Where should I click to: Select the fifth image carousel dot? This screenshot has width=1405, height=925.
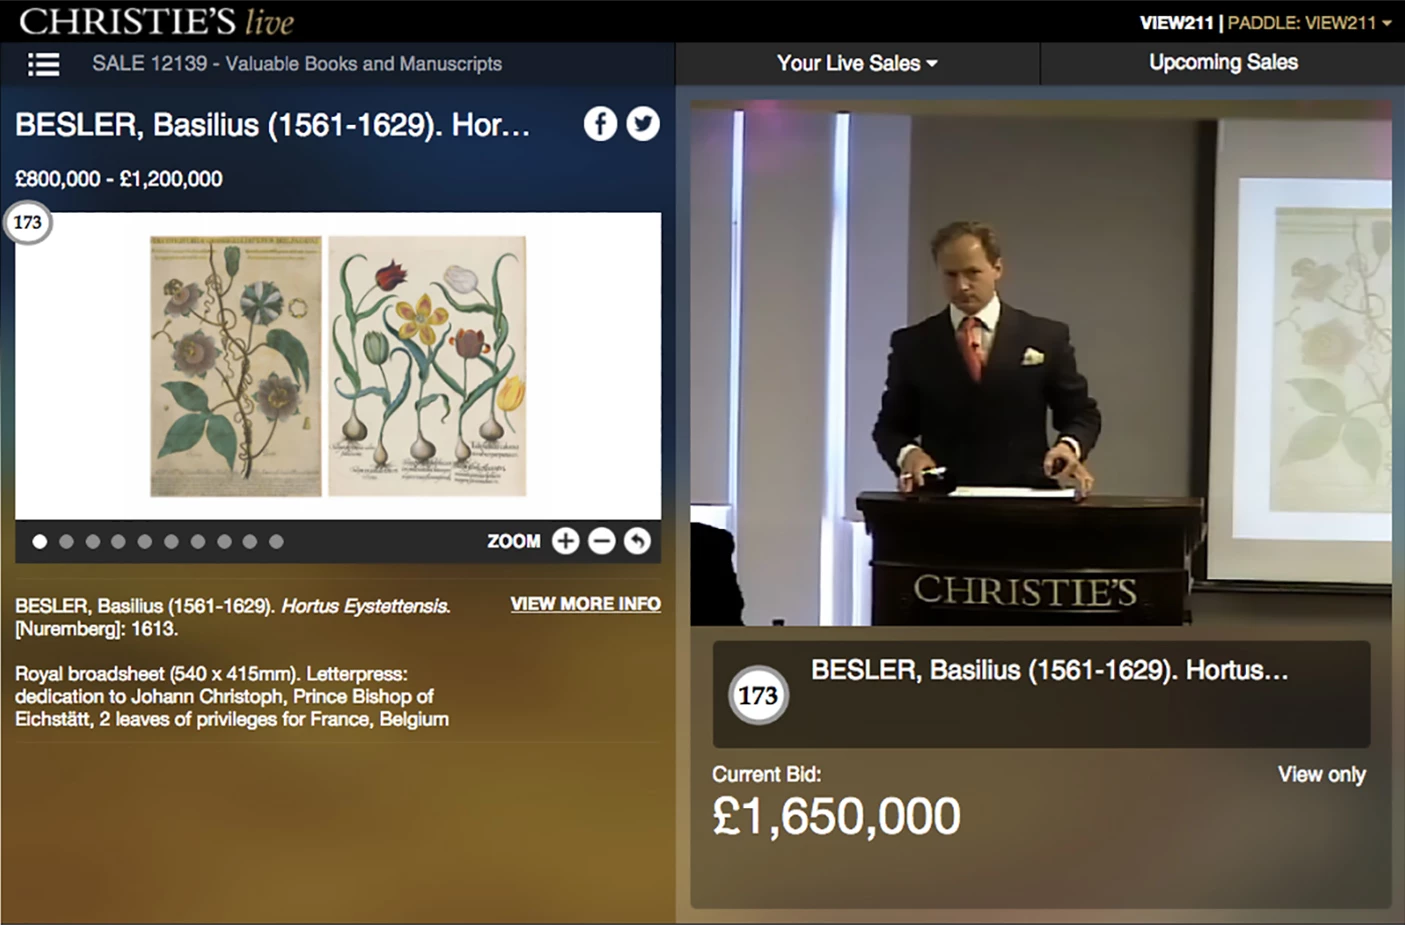coord(145,542)
